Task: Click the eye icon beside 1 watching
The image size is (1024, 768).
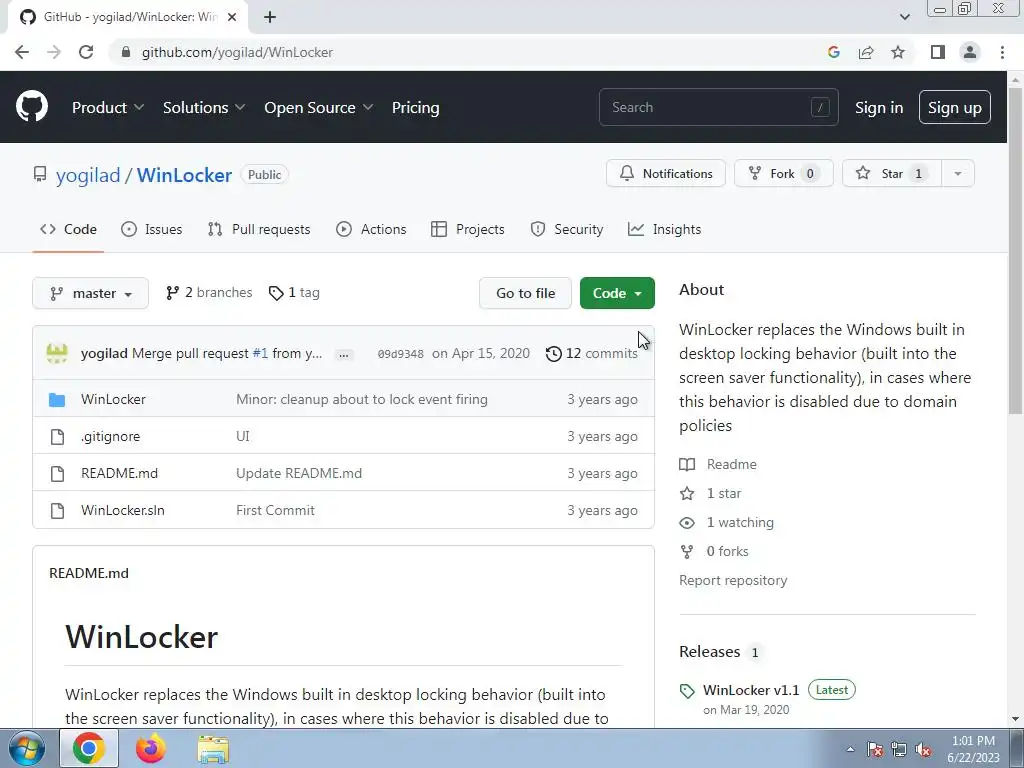Action: (687, 522)
